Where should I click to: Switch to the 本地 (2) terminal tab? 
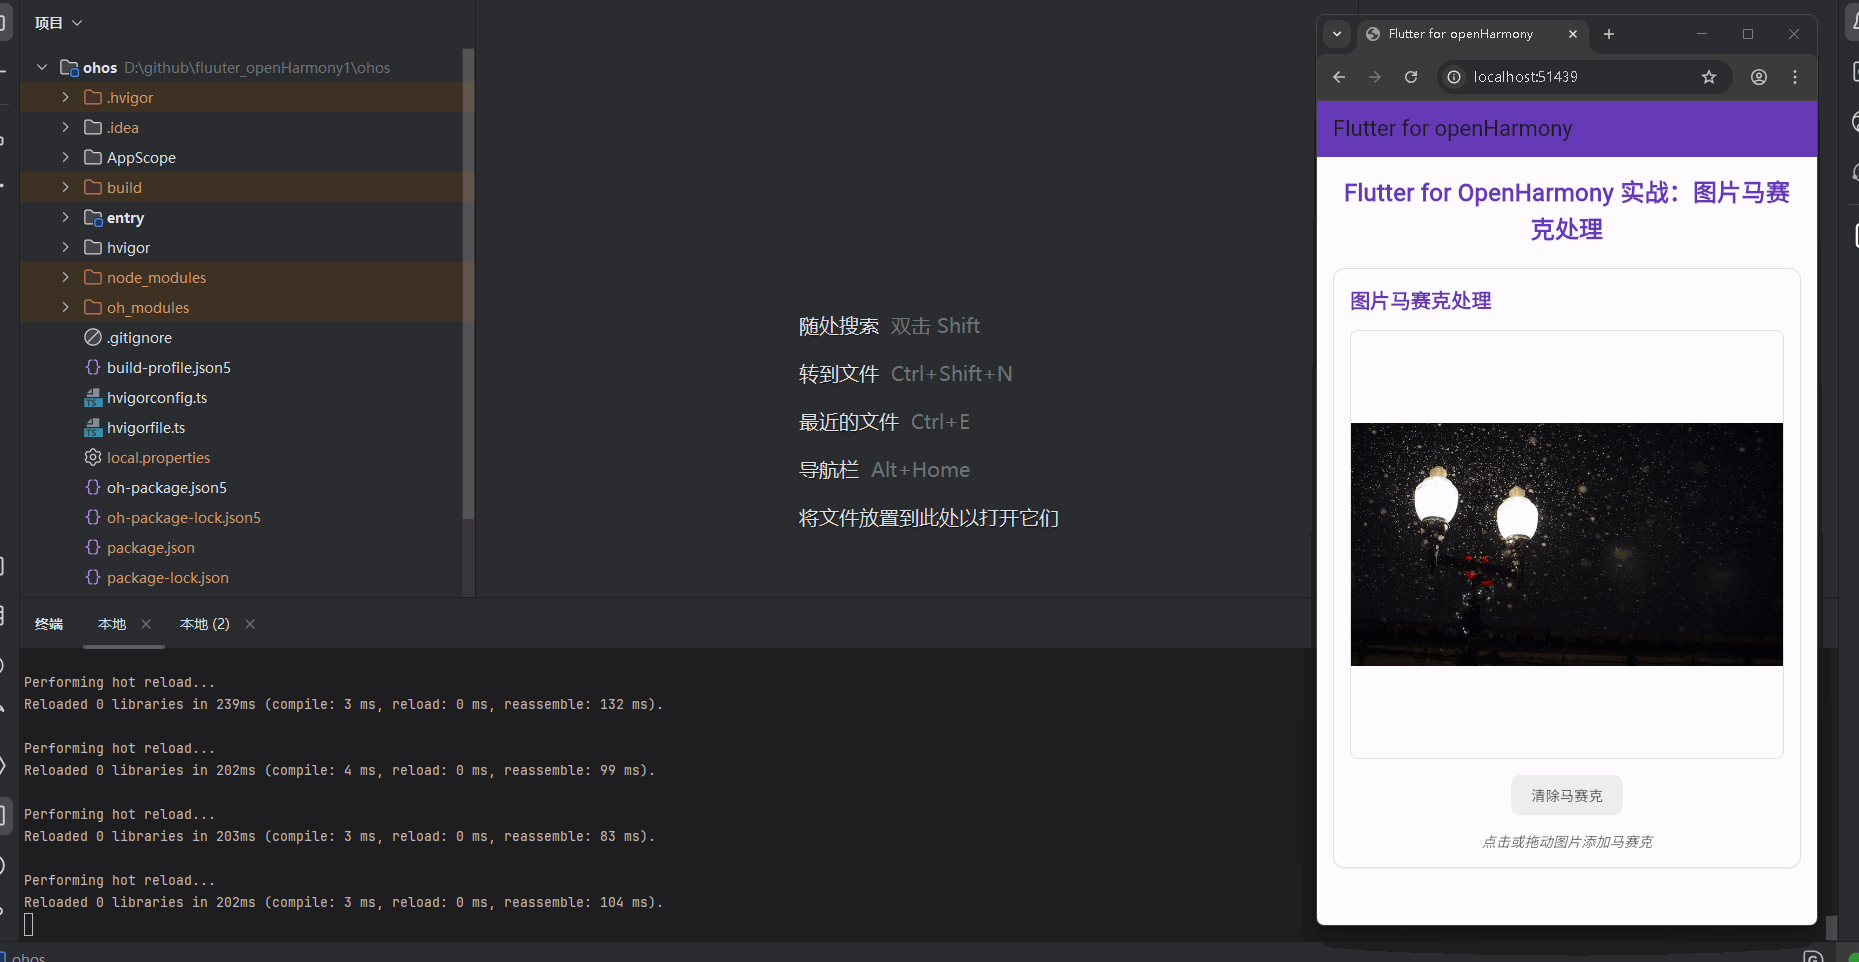click(204, 623)
